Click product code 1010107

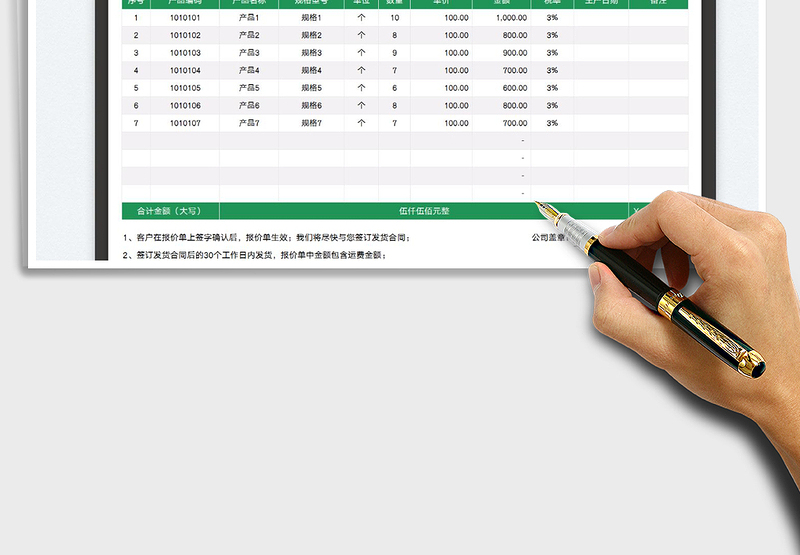click(185, 123)
